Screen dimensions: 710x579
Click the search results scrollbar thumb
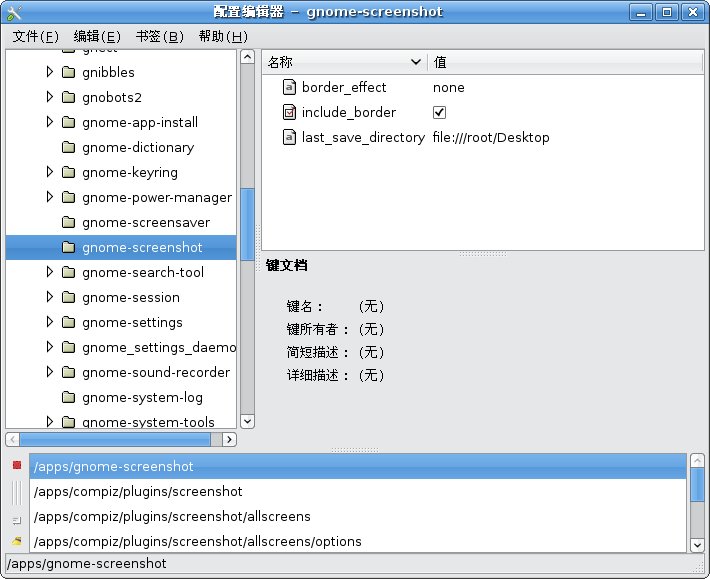(x=697, y=485)
